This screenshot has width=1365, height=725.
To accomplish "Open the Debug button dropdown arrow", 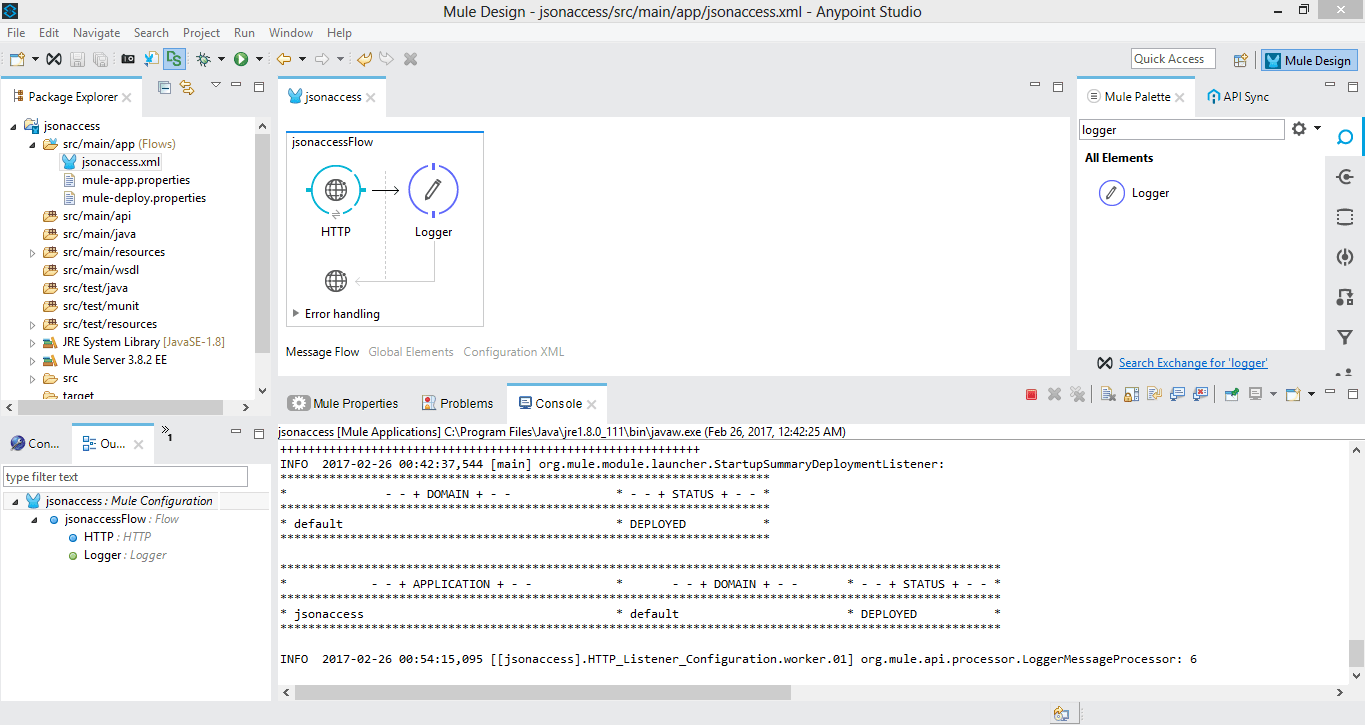I will (221, 59).
